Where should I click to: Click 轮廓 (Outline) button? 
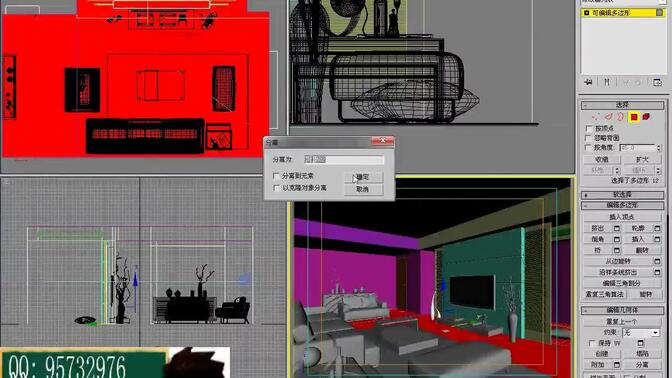(638, 228)
